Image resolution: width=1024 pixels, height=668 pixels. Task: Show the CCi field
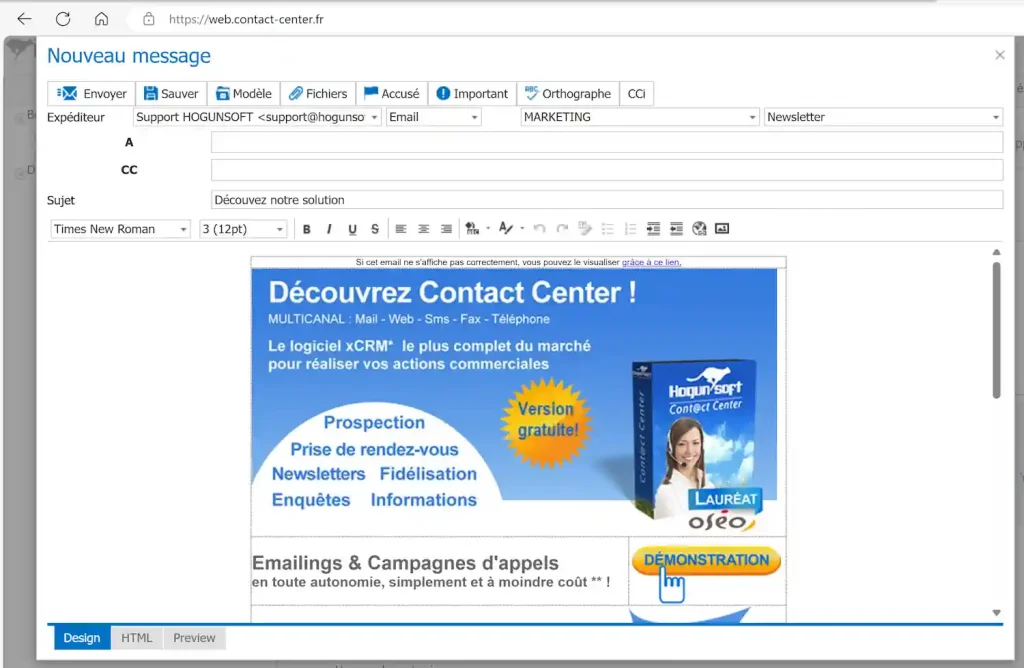click(637, 93)
